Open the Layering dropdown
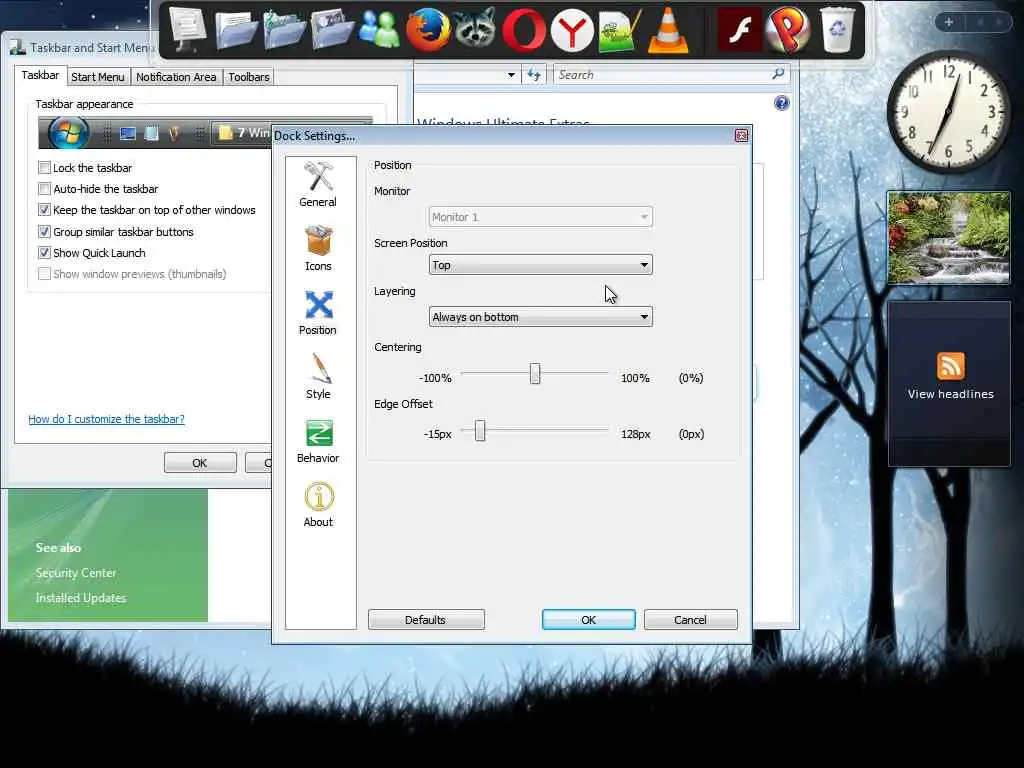This screenshot has width=1024, height=768. pos(540,317)
